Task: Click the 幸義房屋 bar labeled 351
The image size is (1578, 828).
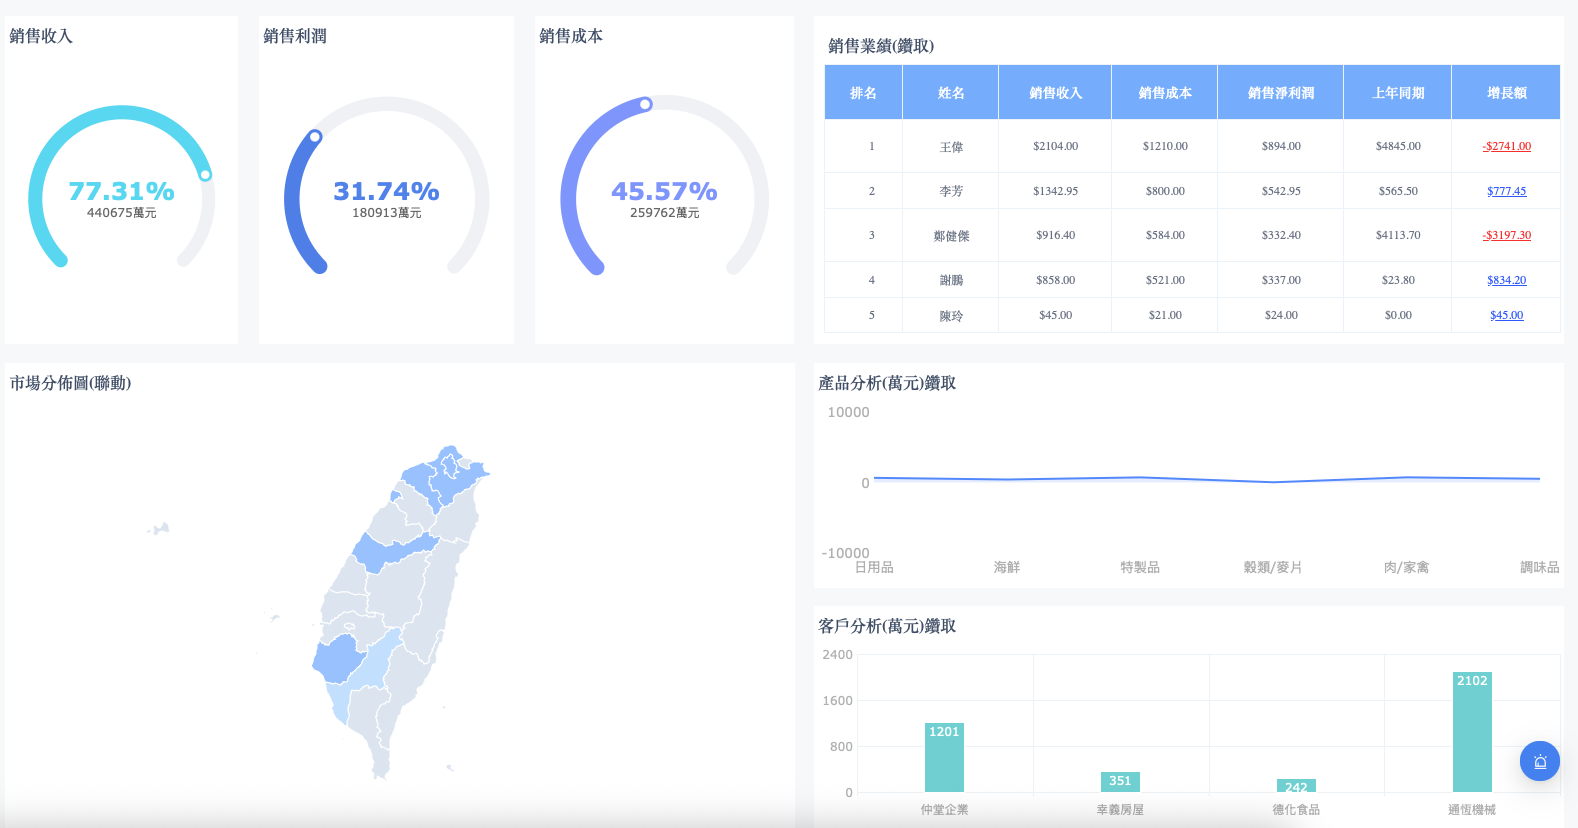Action: [1120, 781]
